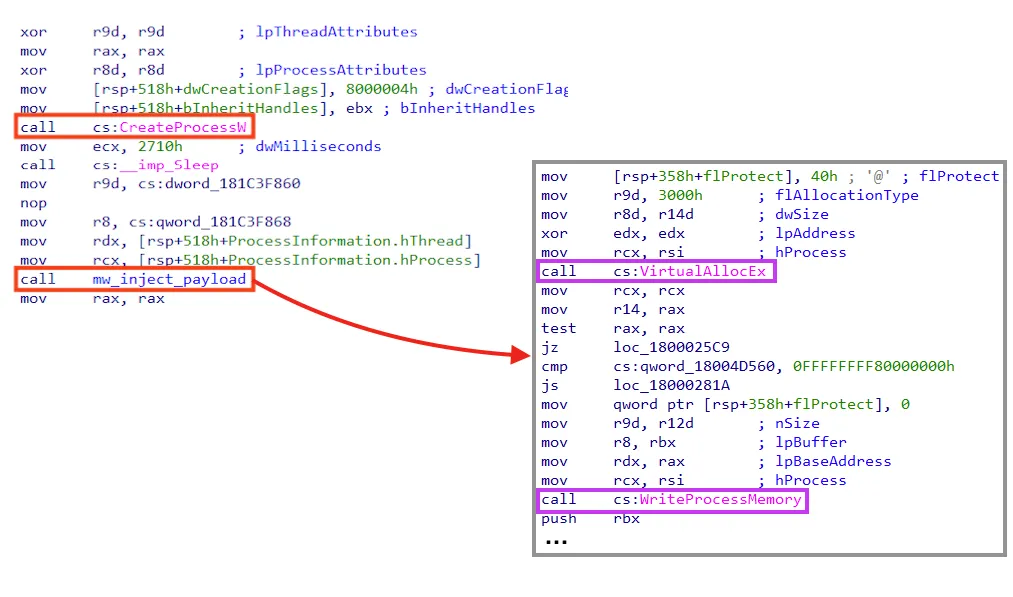Select the r8d, r14d operands
The height and width of the screenshot is (597, 1013).
pos(653,215)
